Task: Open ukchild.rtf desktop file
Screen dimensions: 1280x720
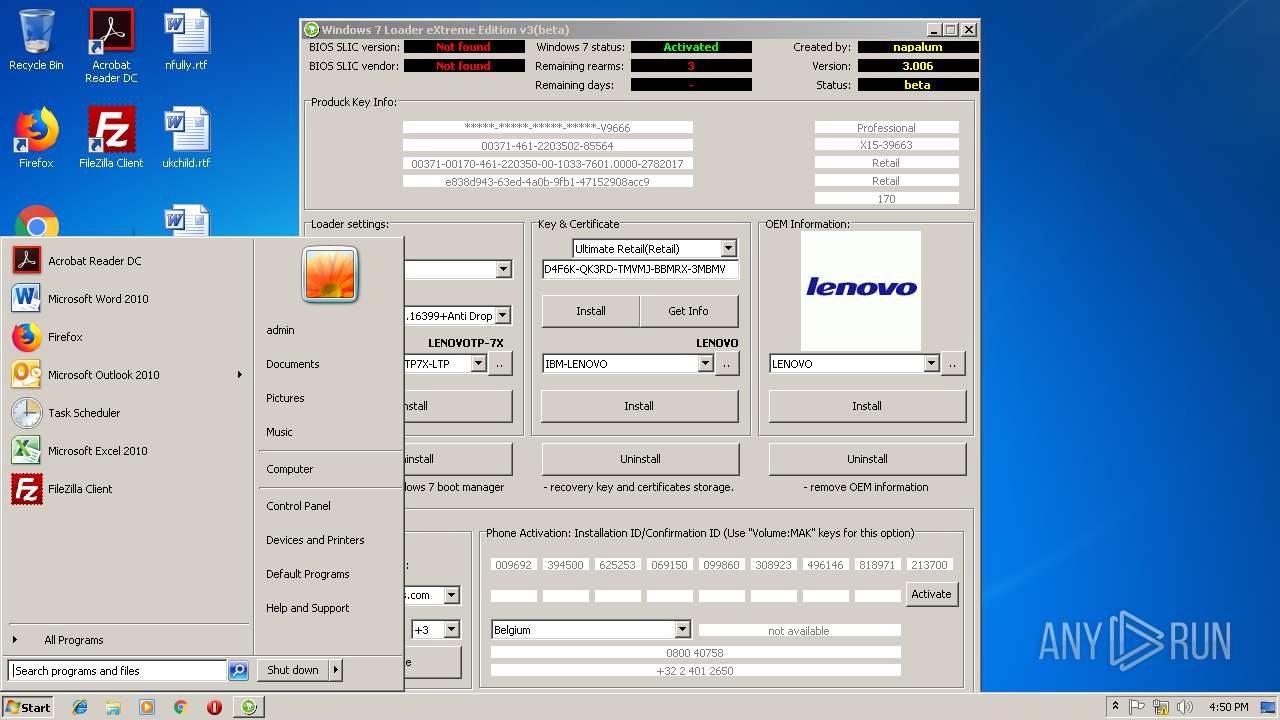Action: tap(186, 138)
